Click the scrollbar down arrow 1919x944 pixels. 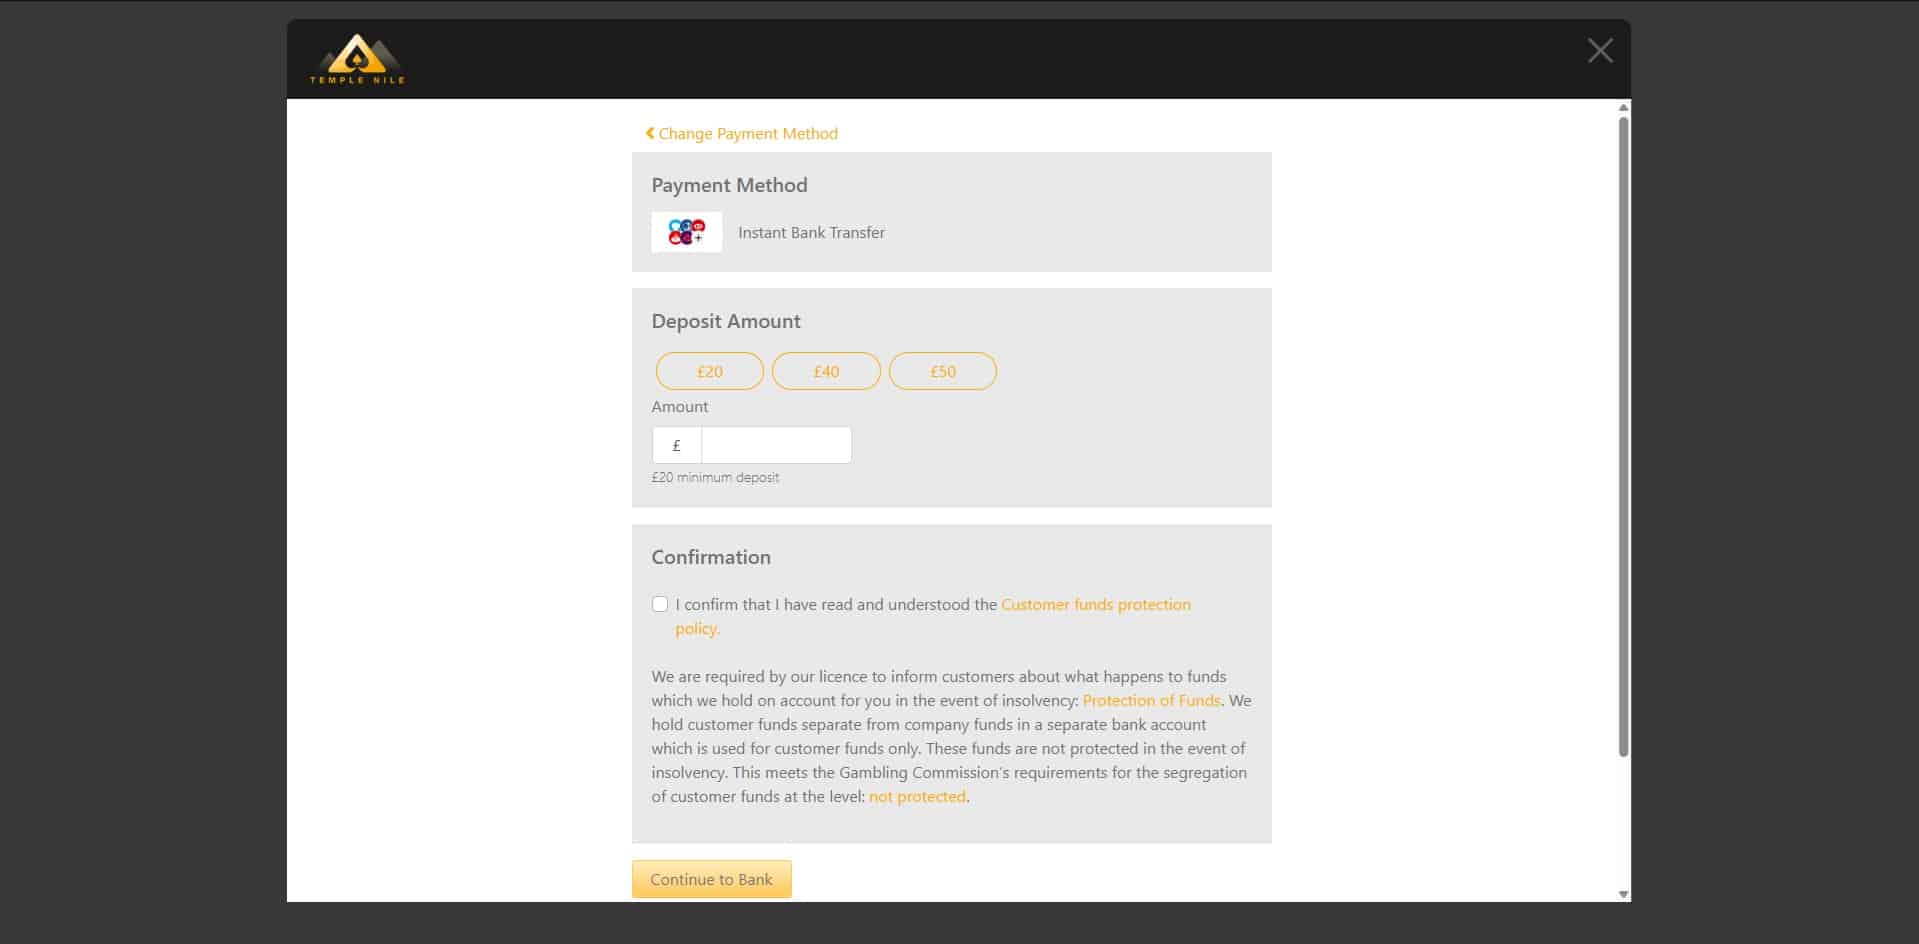[x=1623, y=894]
